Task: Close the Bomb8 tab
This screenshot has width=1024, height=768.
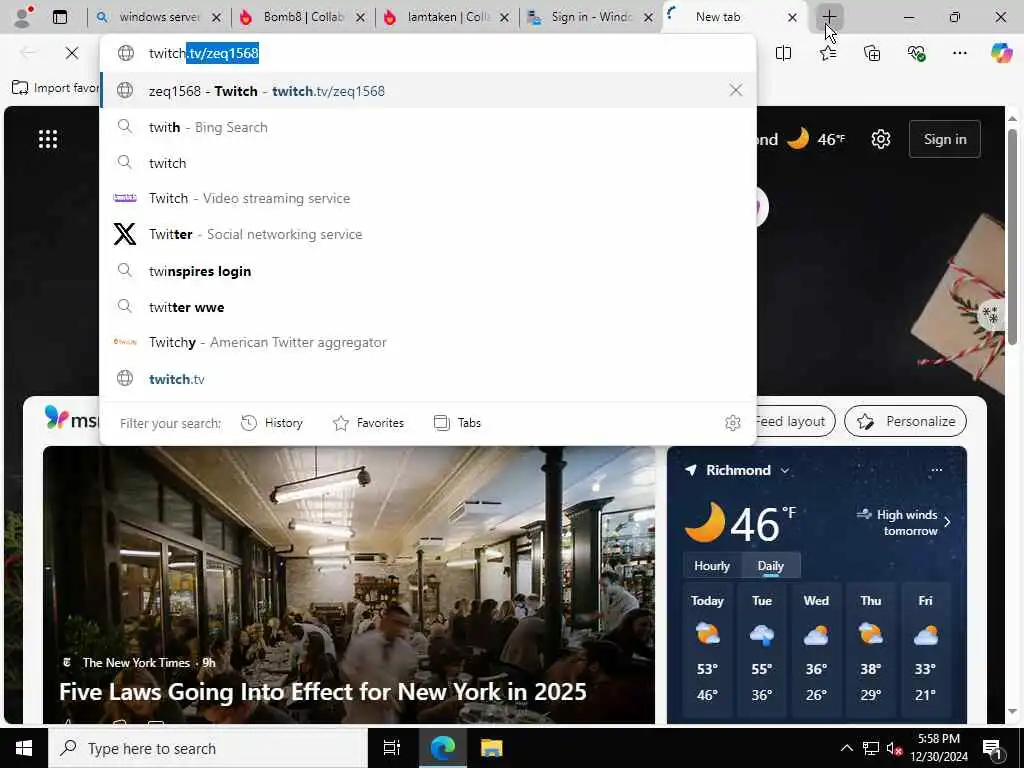Action: (x=360, y=18)
